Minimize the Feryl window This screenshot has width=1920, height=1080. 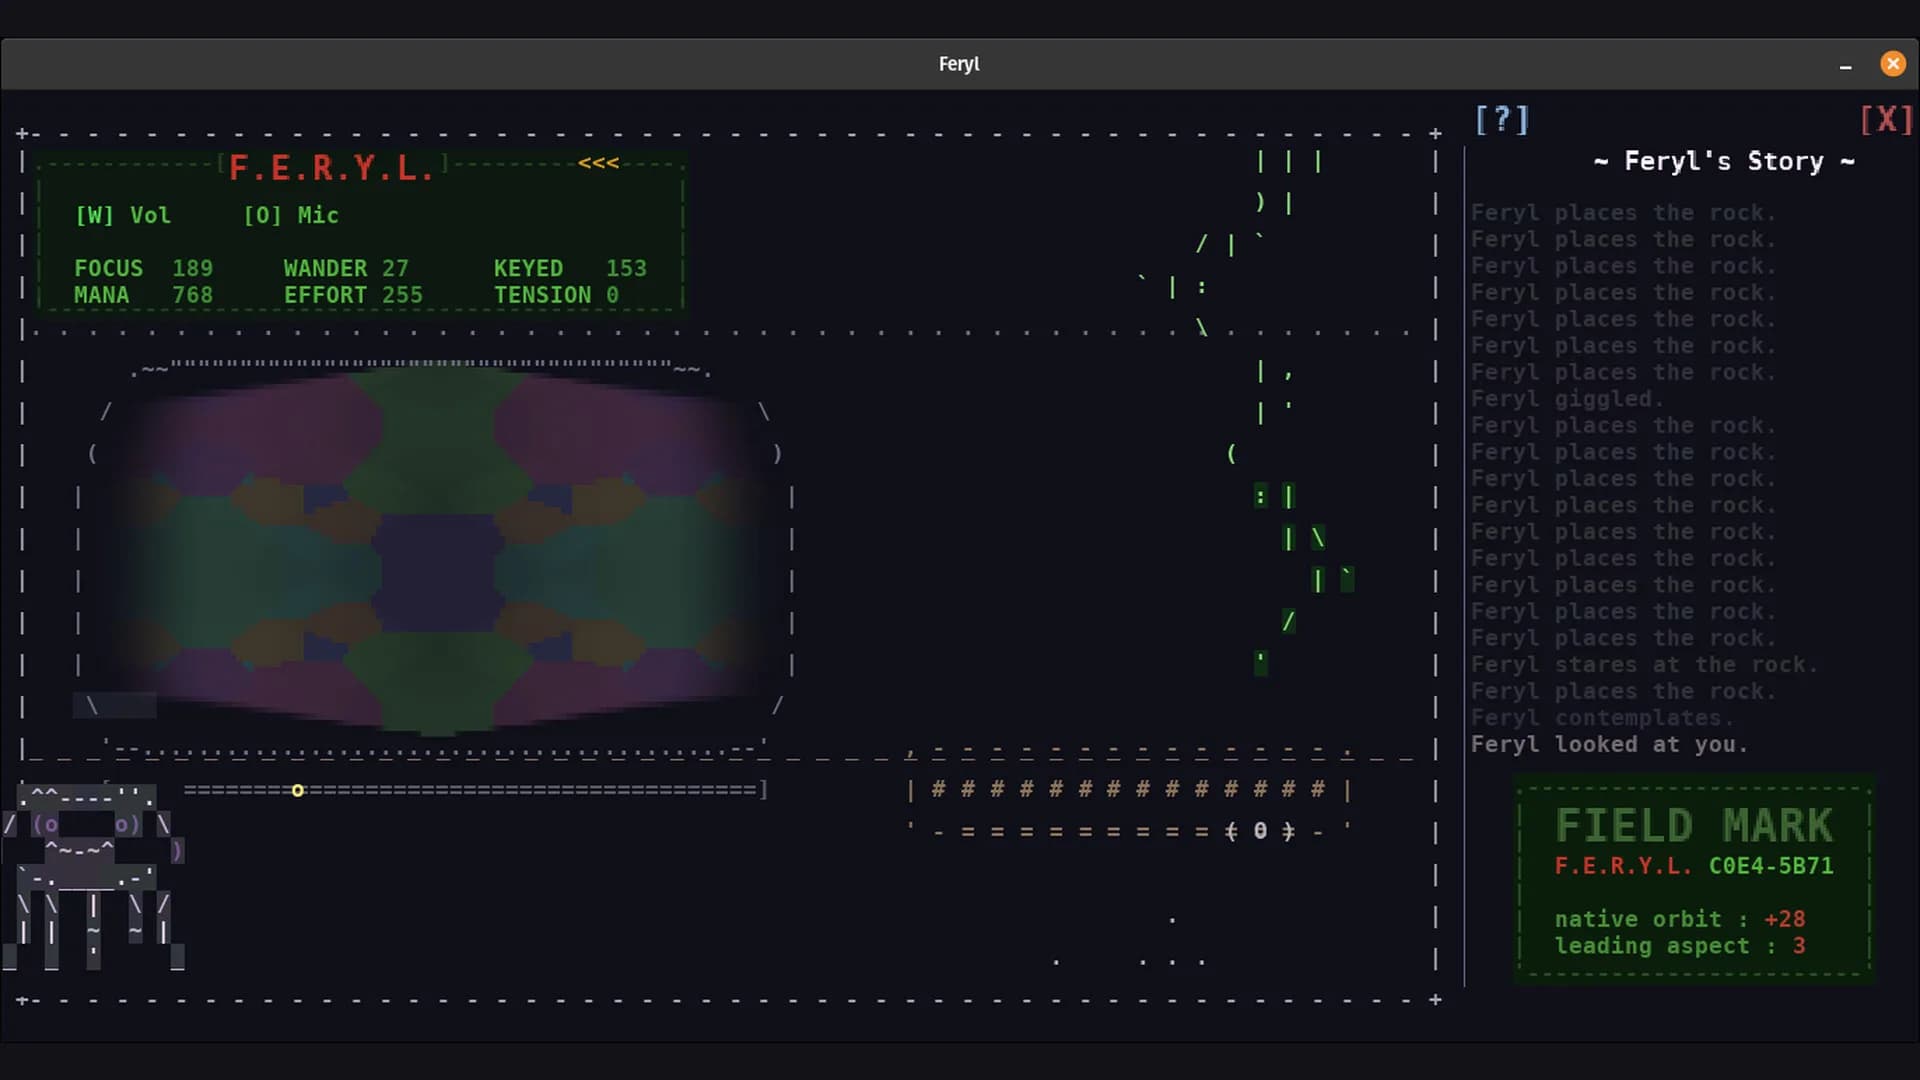[x=1845, y=65]
